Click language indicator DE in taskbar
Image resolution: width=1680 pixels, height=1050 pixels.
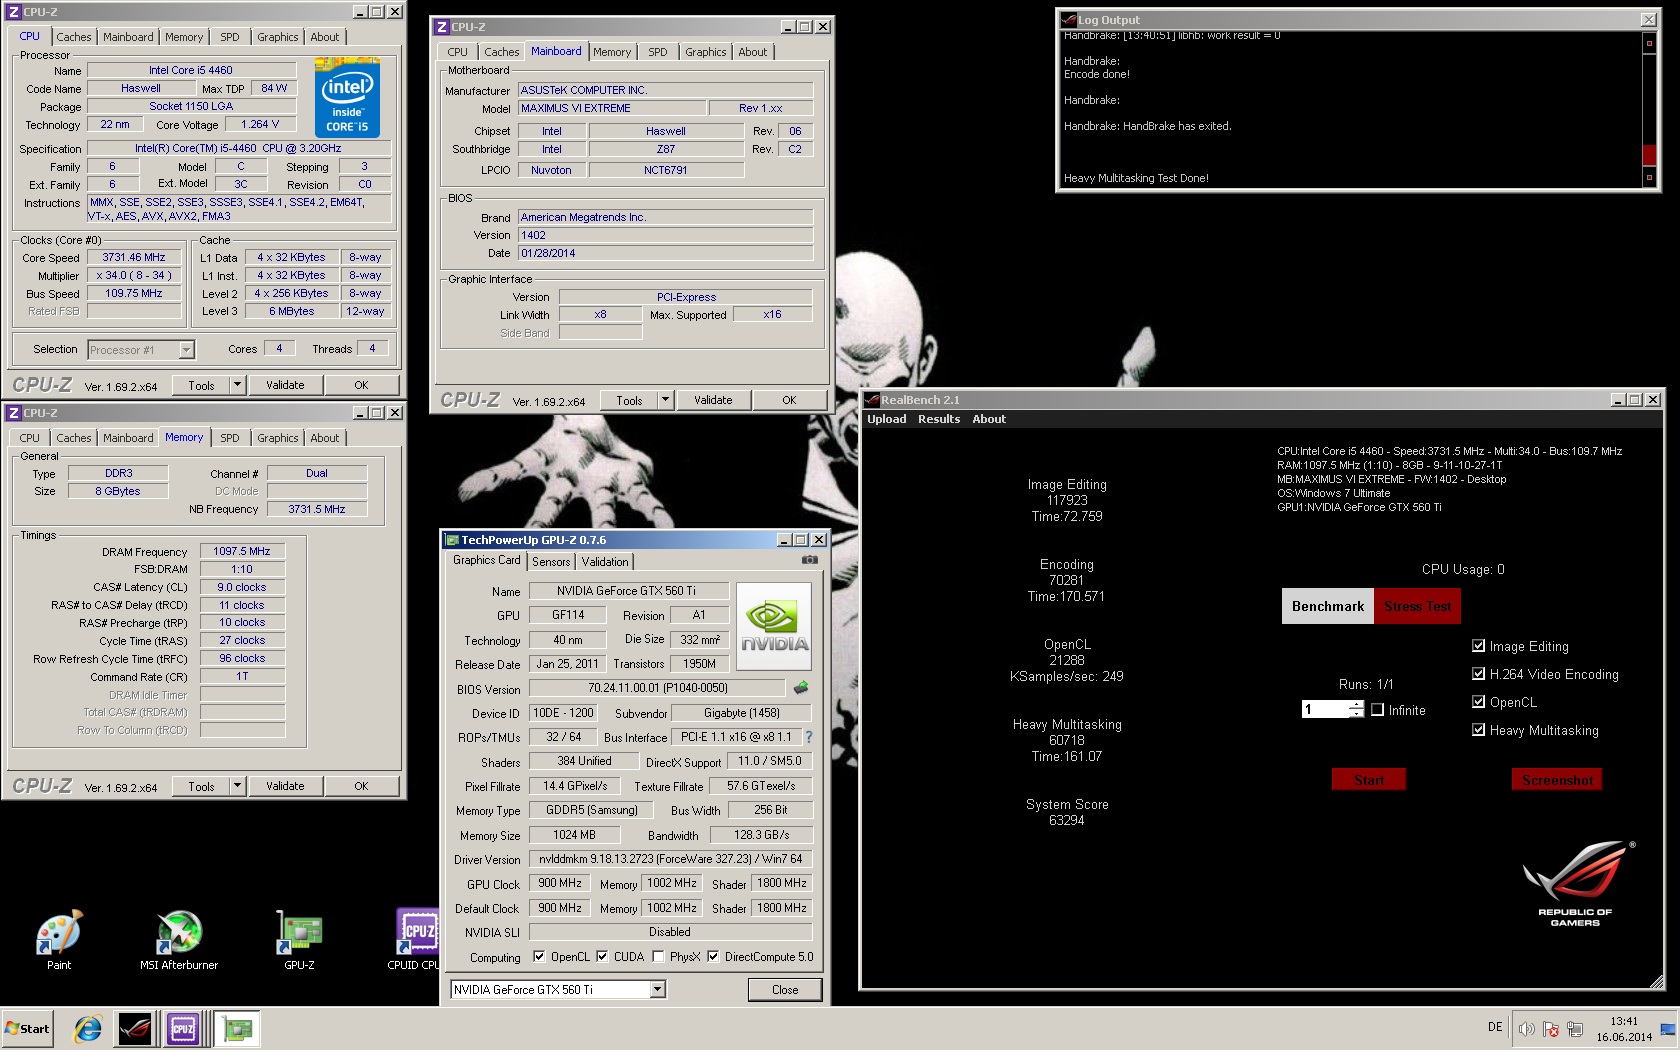click(1495, 1027)
